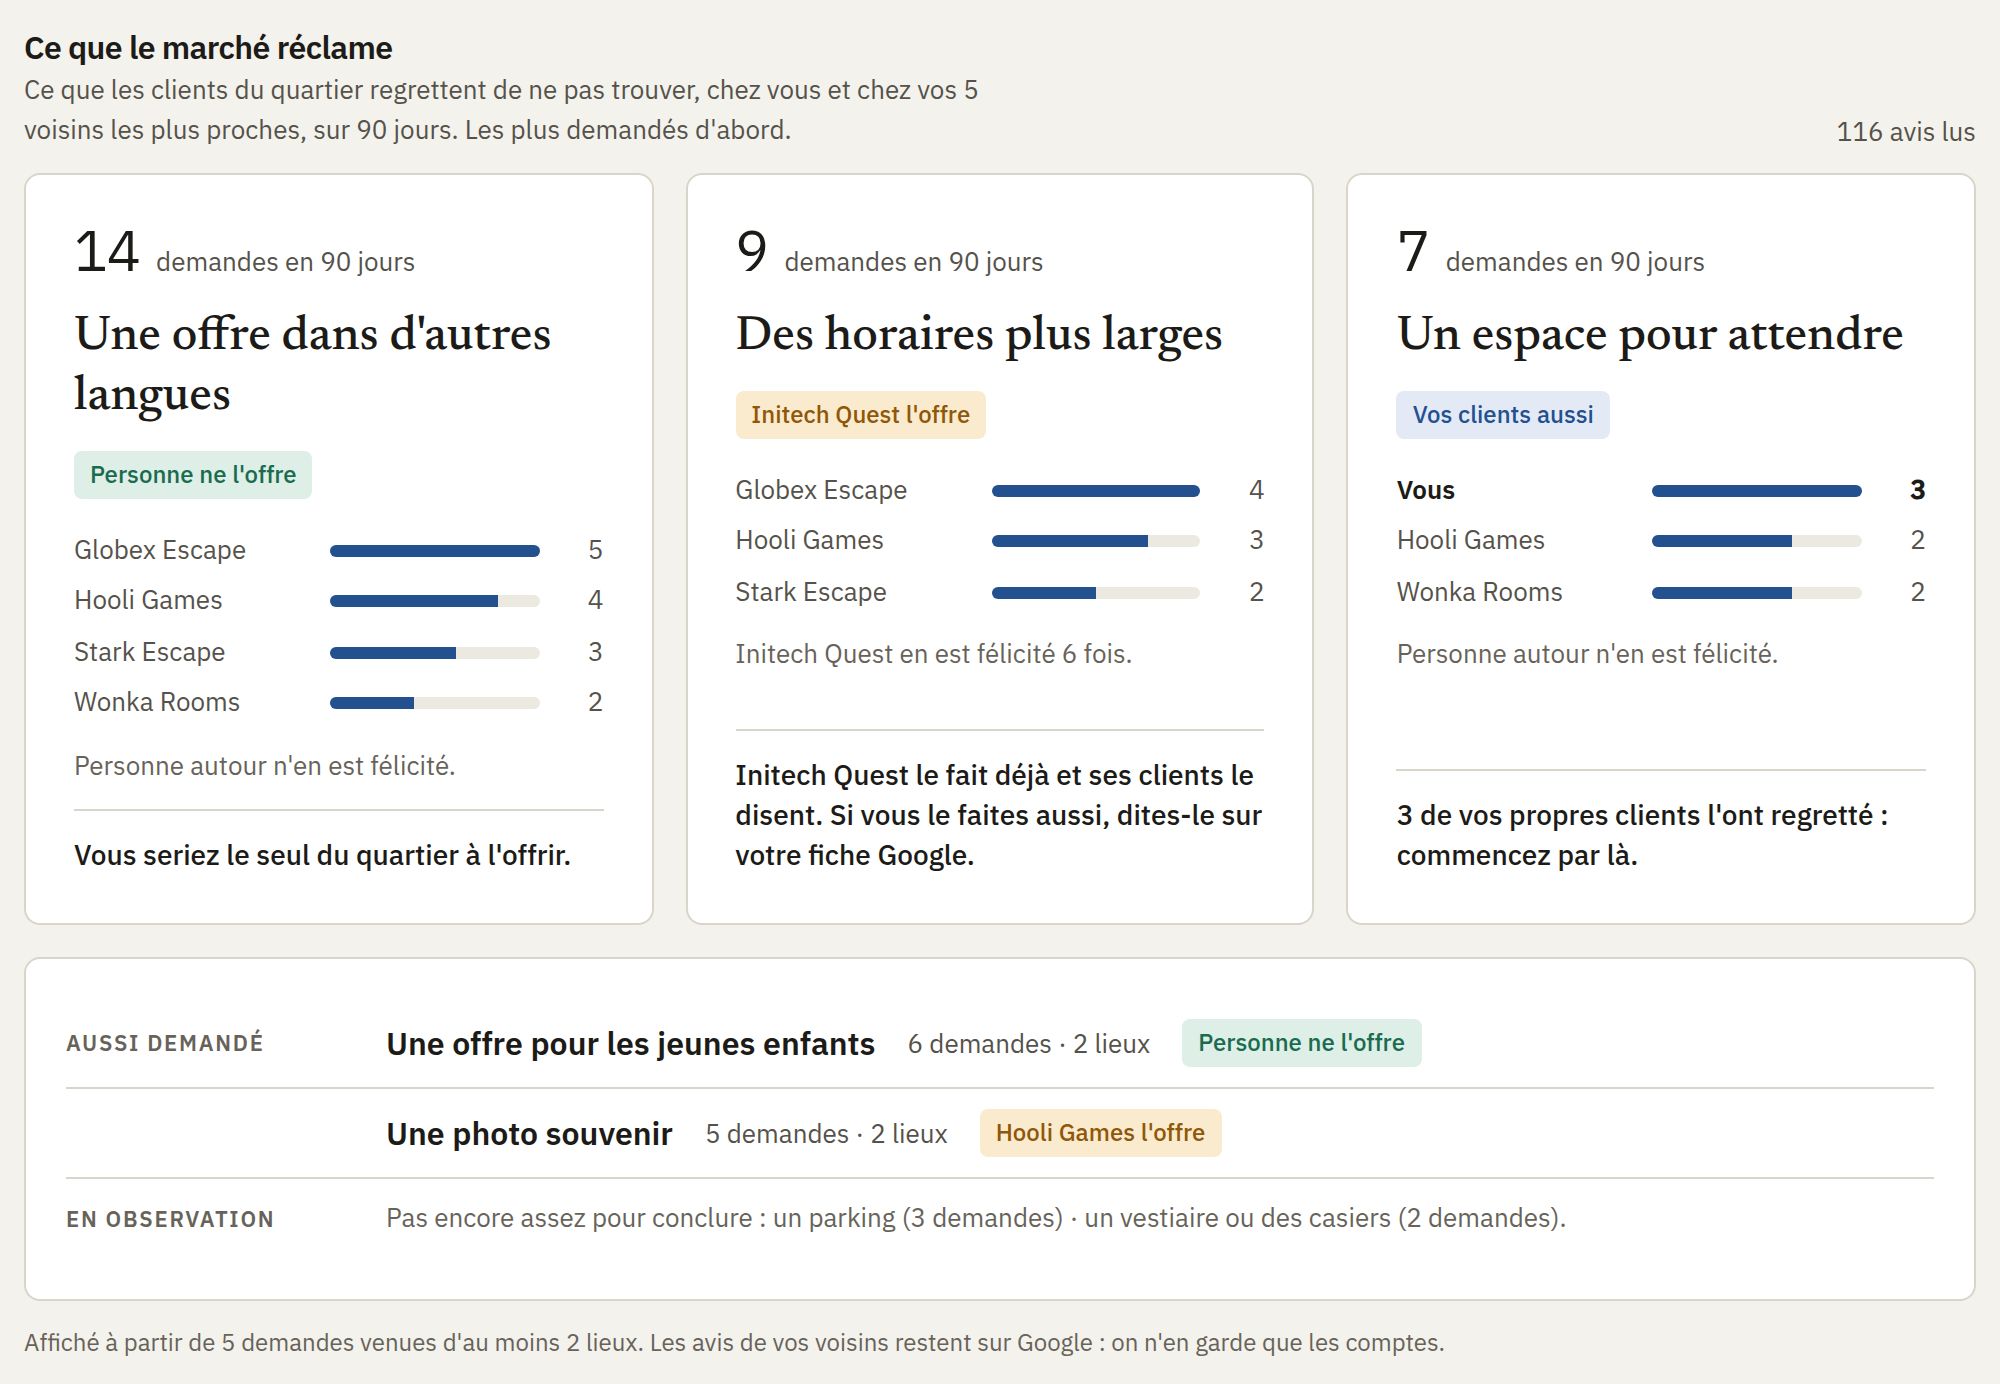
Task: Click the 14 demandes count
Action: tap(106, 251)
